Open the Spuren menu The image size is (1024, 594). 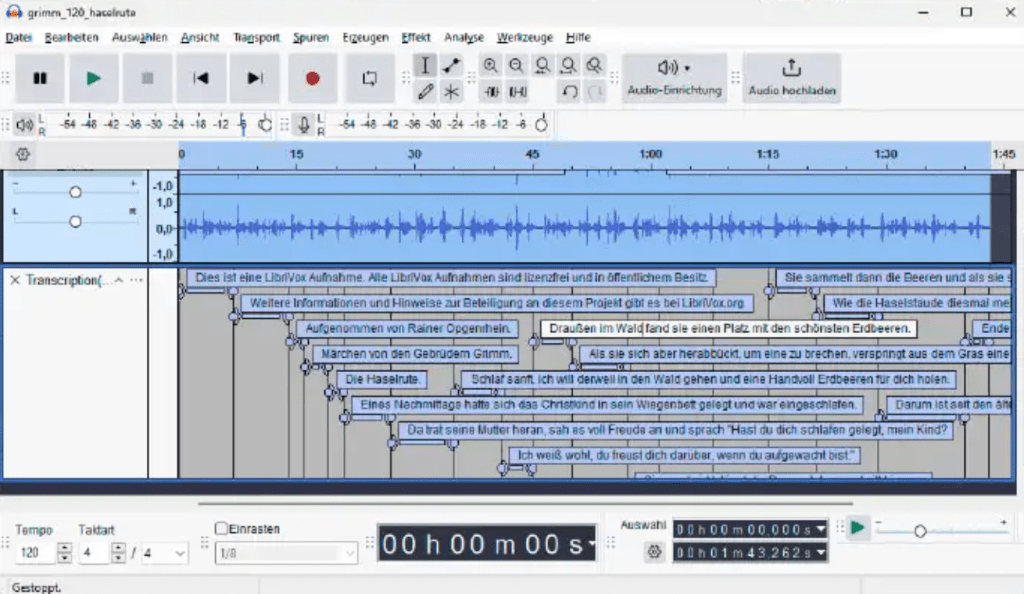tap(310, 38)
